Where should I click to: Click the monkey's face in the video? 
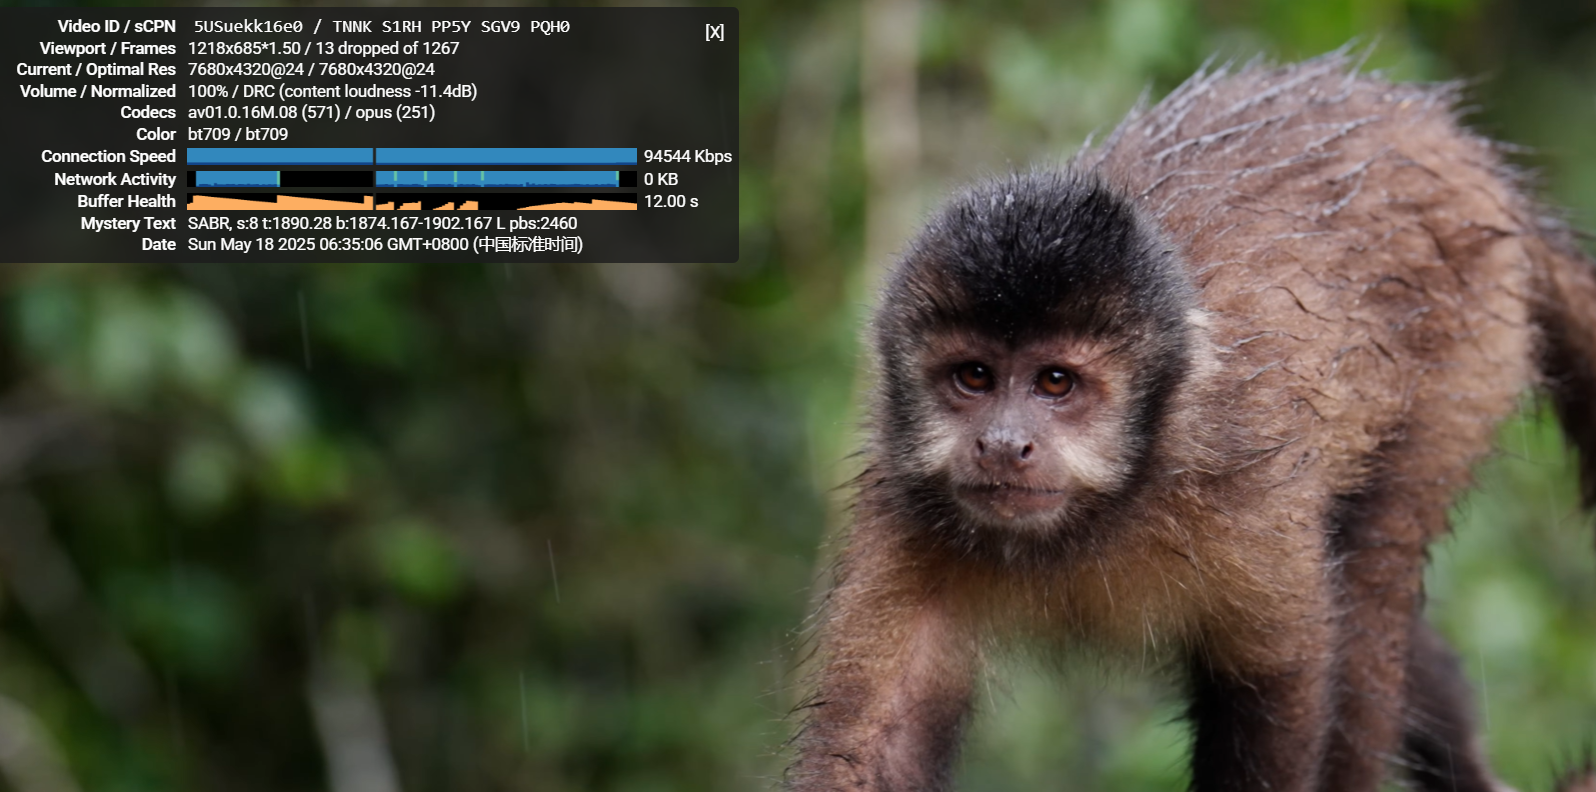(1020, 430)
